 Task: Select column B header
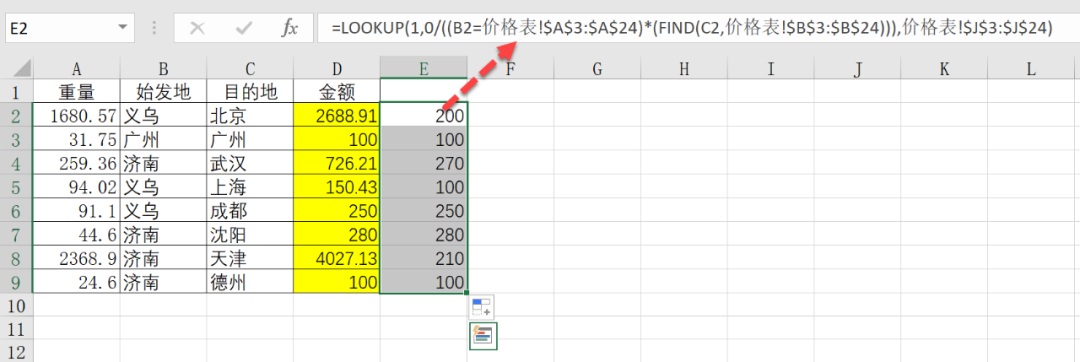point(163,68)
